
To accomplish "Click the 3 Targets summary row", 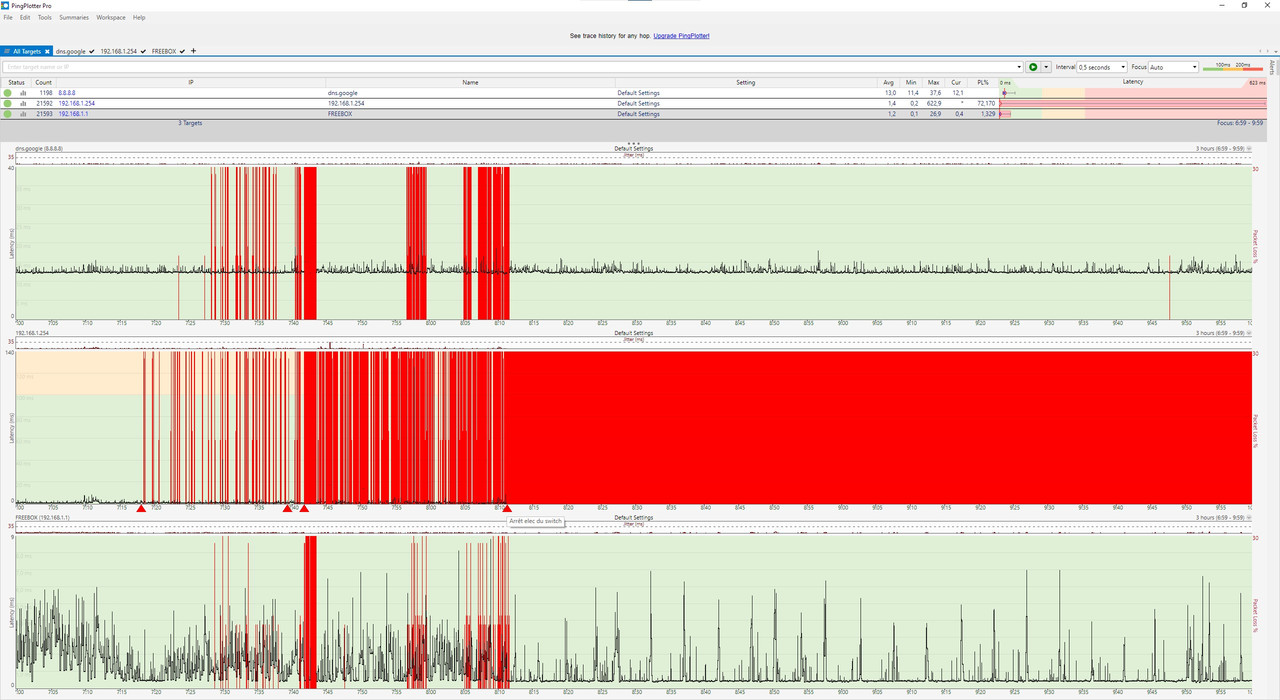I will [x=190, y=123].
